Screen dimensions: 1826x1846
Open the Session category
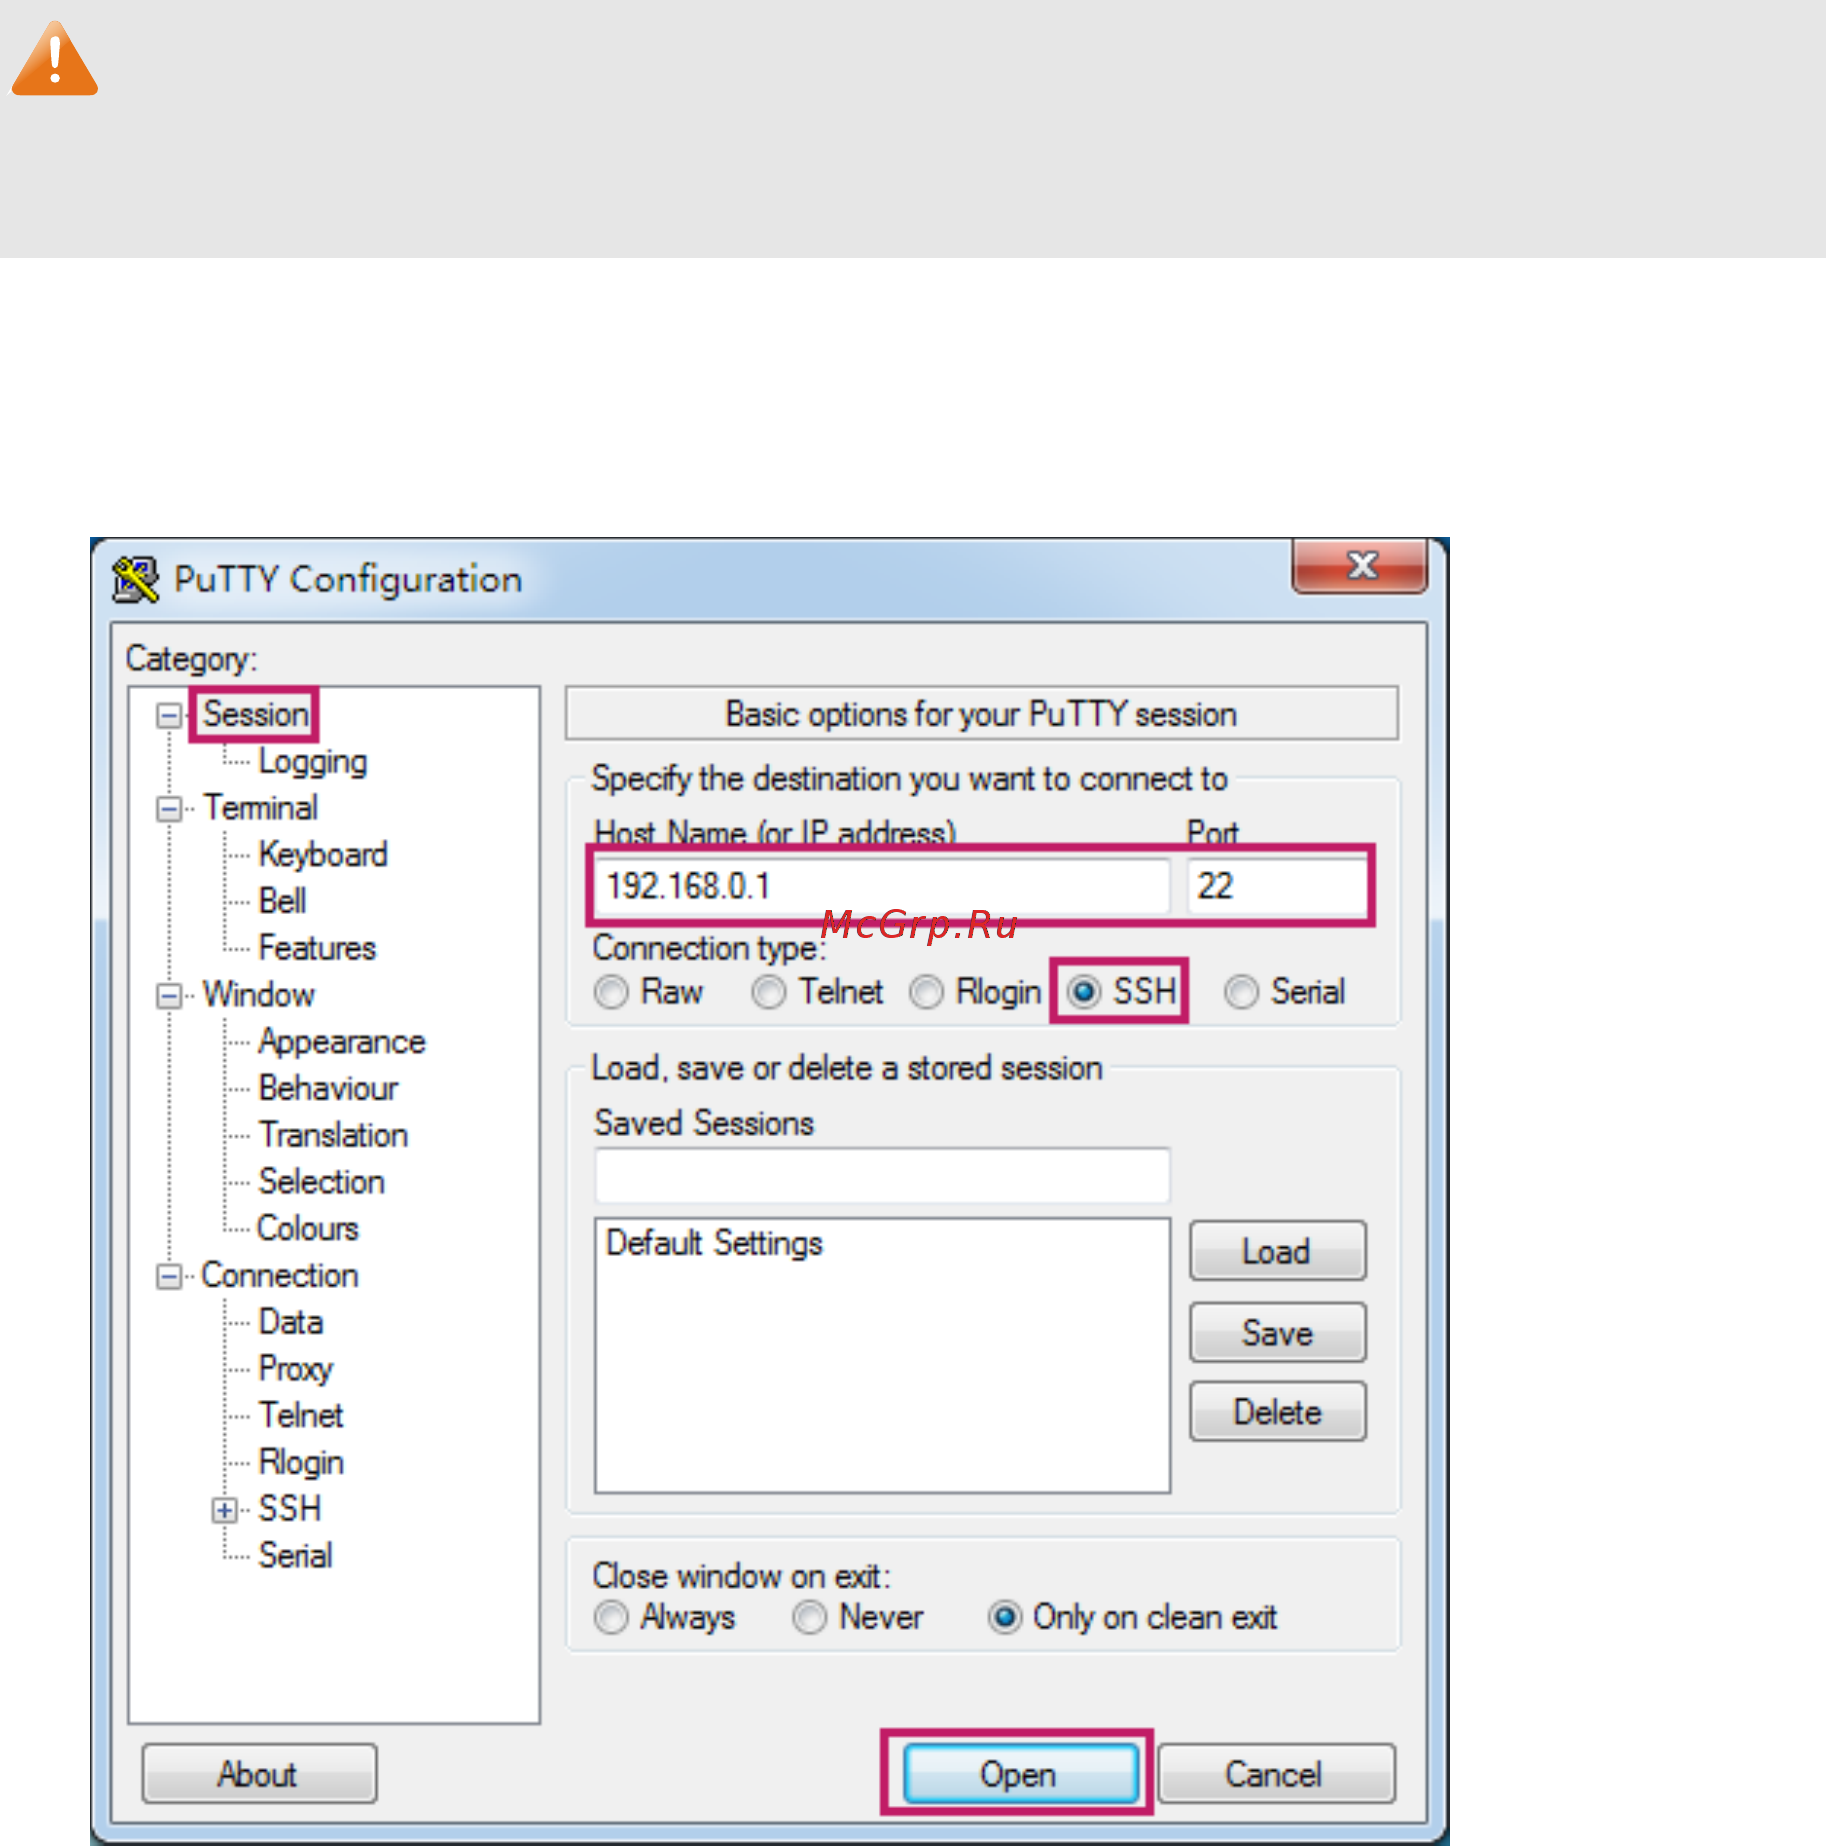coord(256,714)
